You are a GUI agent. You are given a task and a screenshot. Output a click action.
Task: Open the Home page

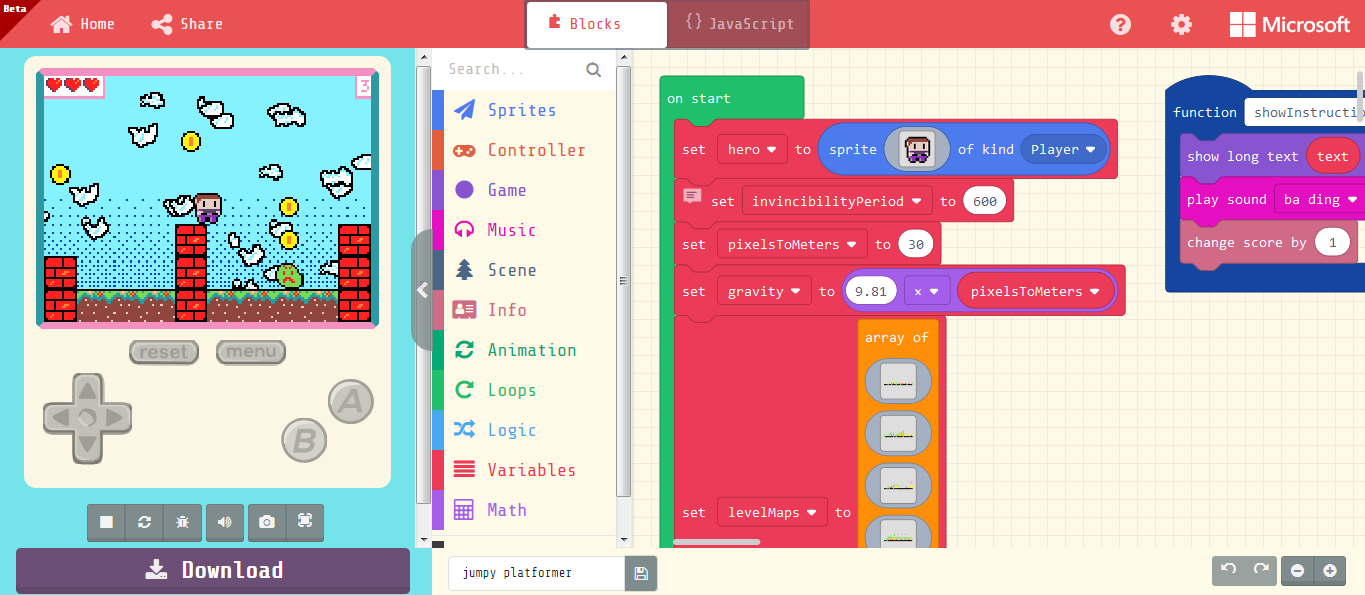(x=83, y=24)
